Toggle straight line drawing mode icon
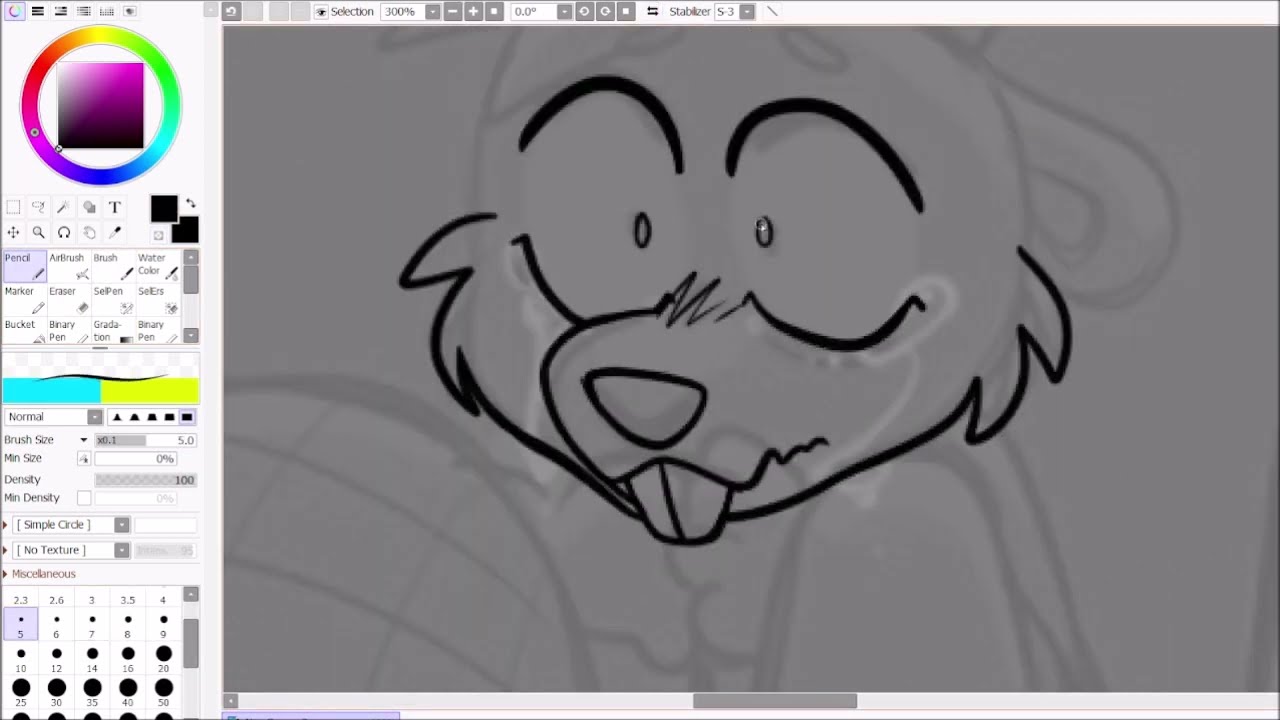 click(x=772, y=11)
